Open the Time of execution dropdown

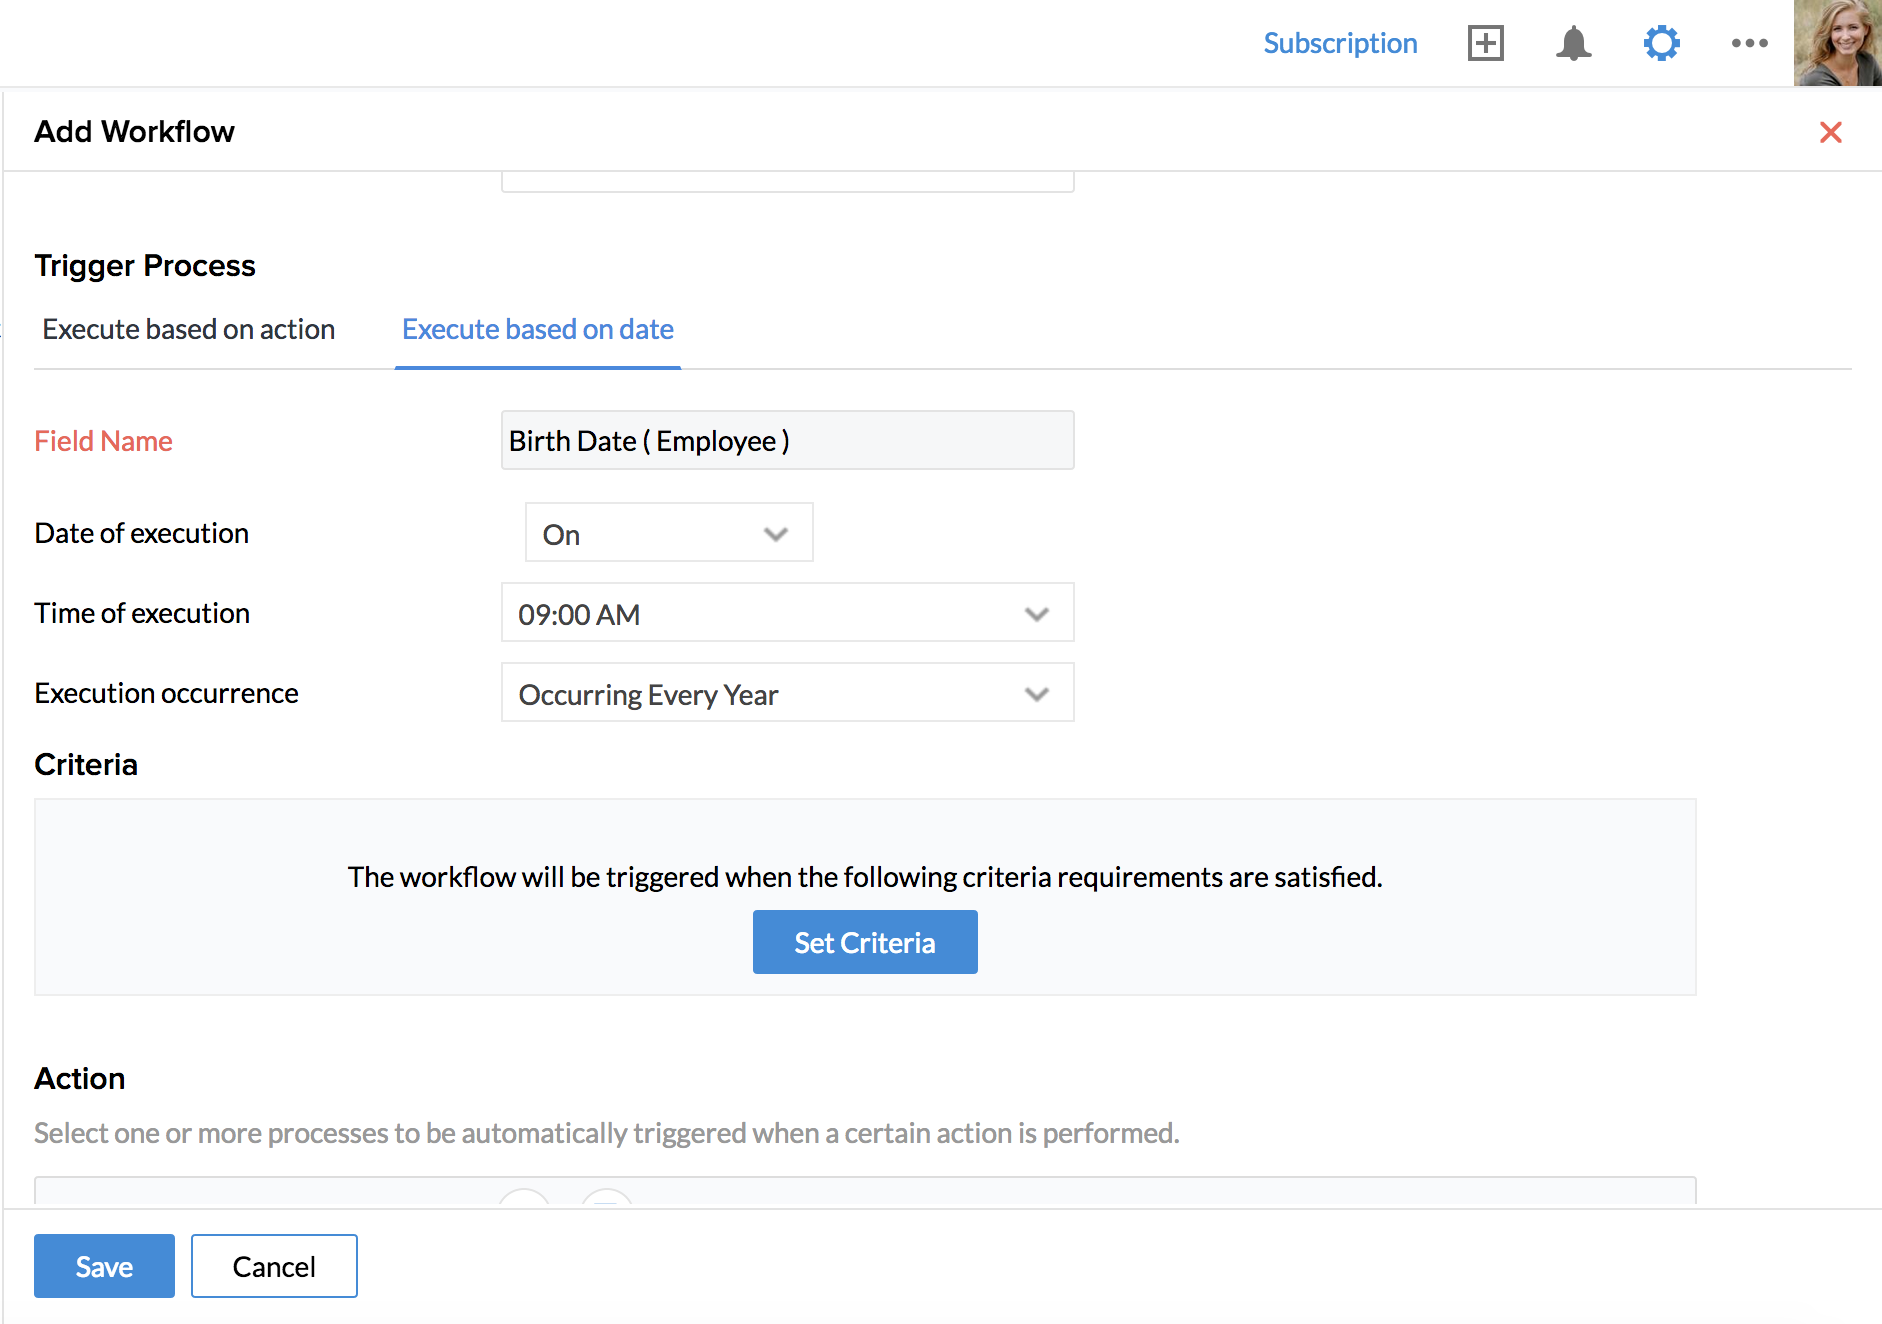(787, 613)
